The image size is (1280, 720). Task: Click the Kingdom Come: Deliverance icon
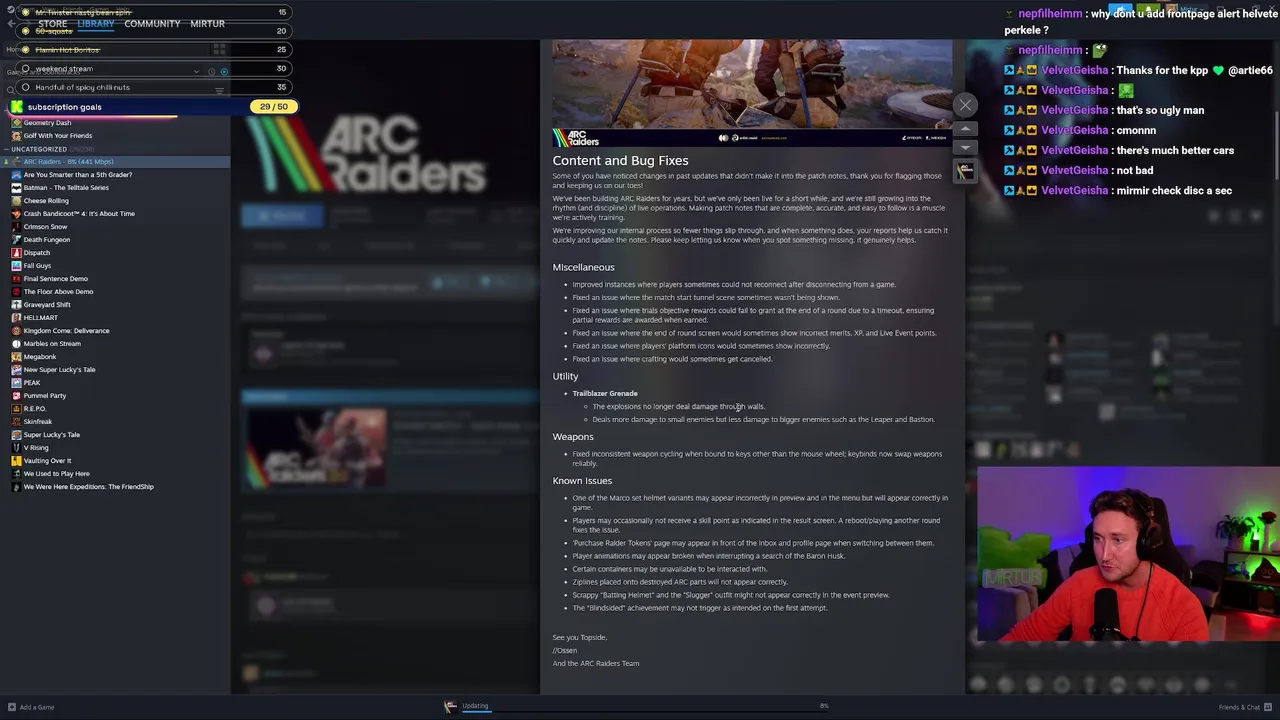16,330
